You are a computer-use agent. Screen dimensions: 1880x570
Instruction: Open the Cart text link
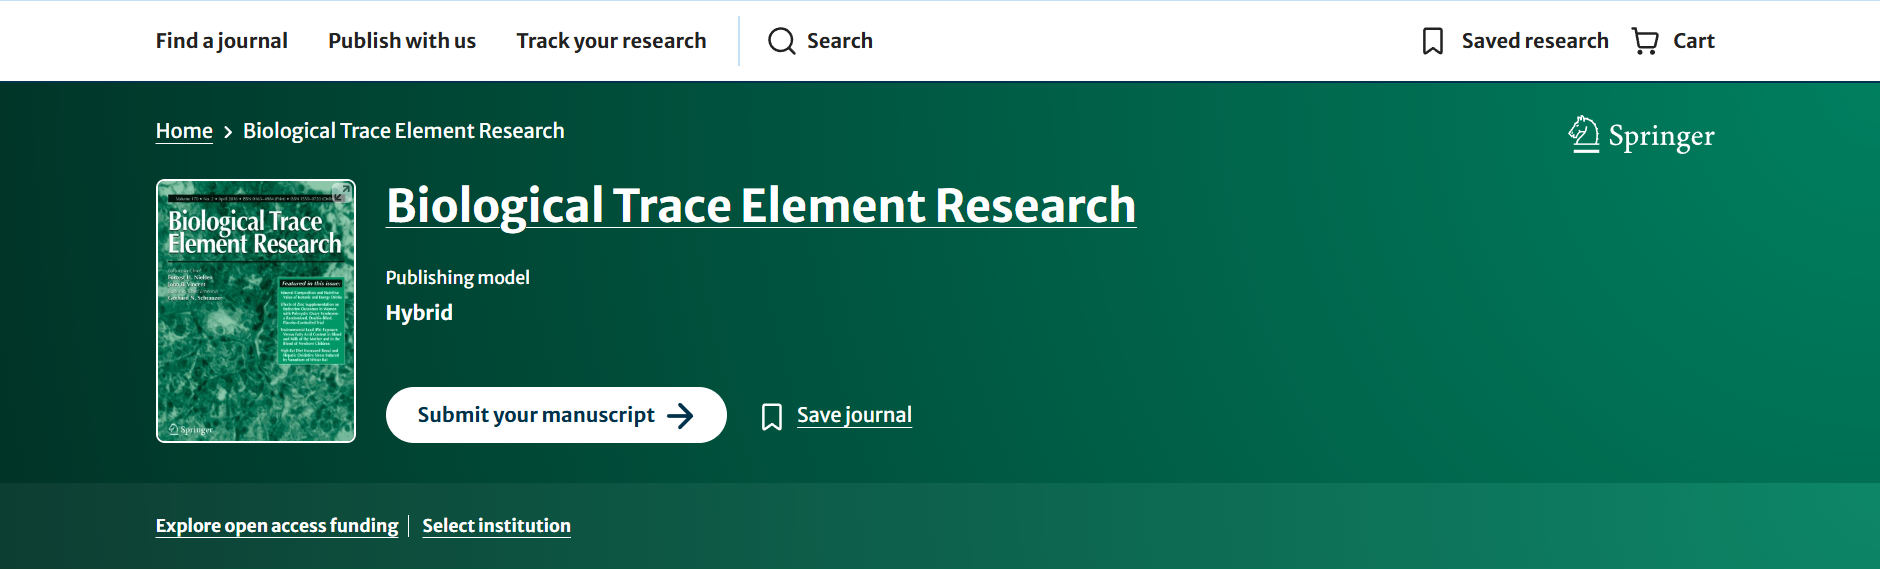(1693, 41)
